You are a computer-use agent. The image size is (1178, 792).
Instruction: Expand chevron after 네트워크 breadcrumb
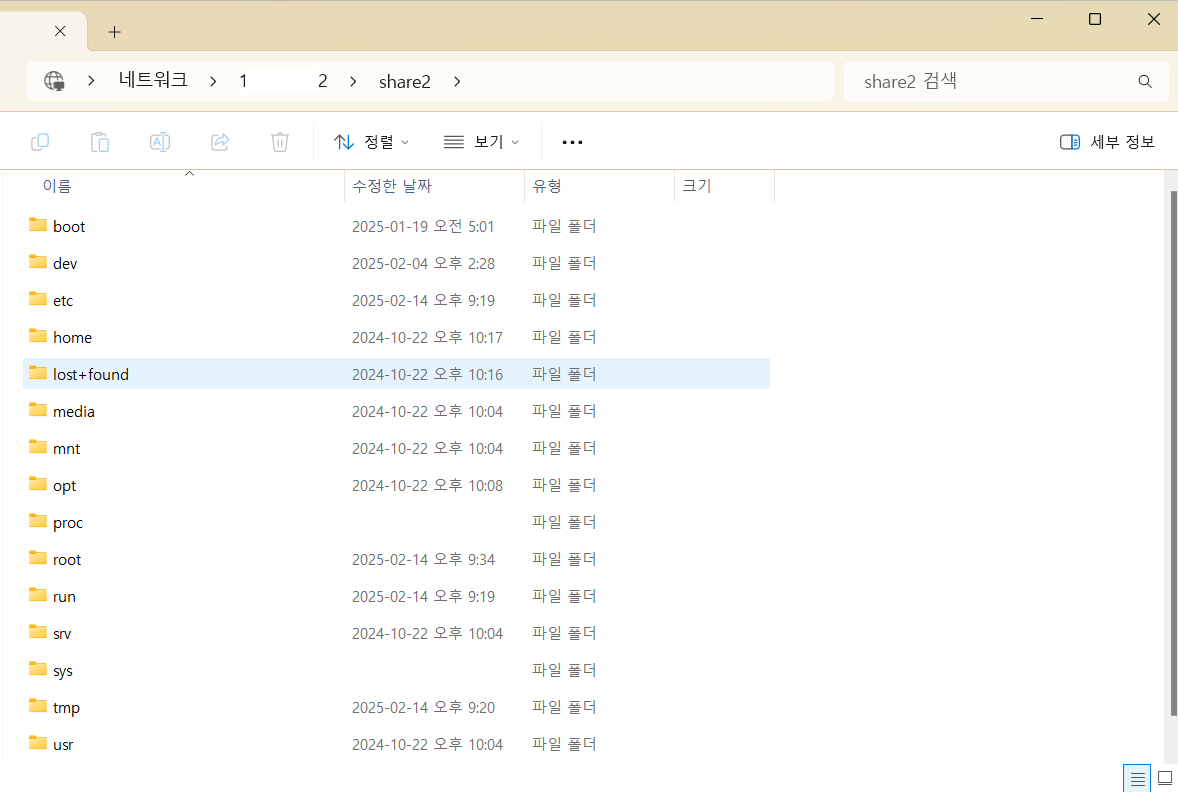213,81
